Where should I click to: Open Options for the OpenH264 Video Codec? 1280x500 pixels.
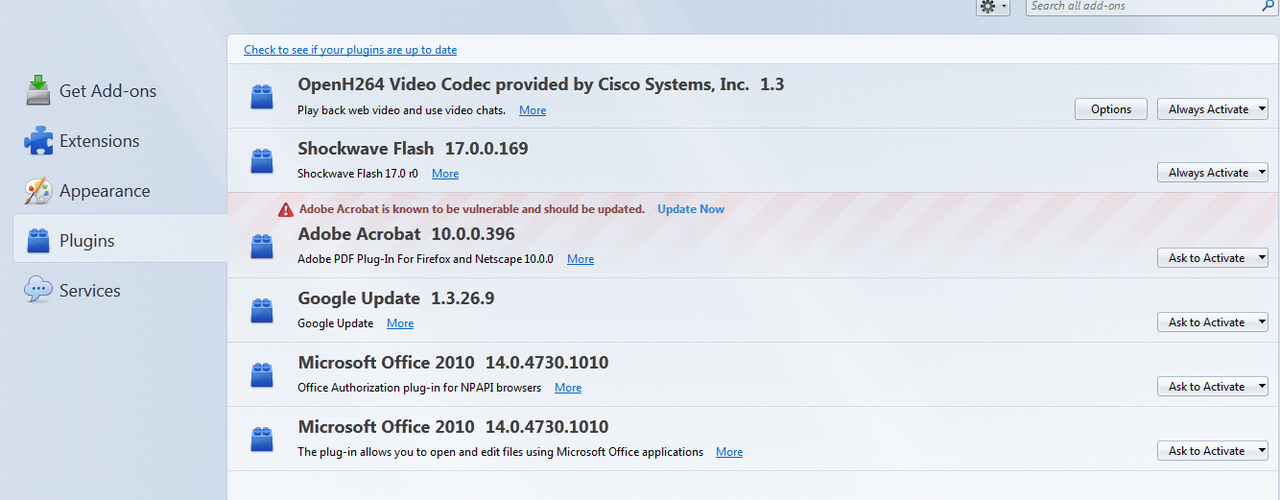tap(1111, 109)
